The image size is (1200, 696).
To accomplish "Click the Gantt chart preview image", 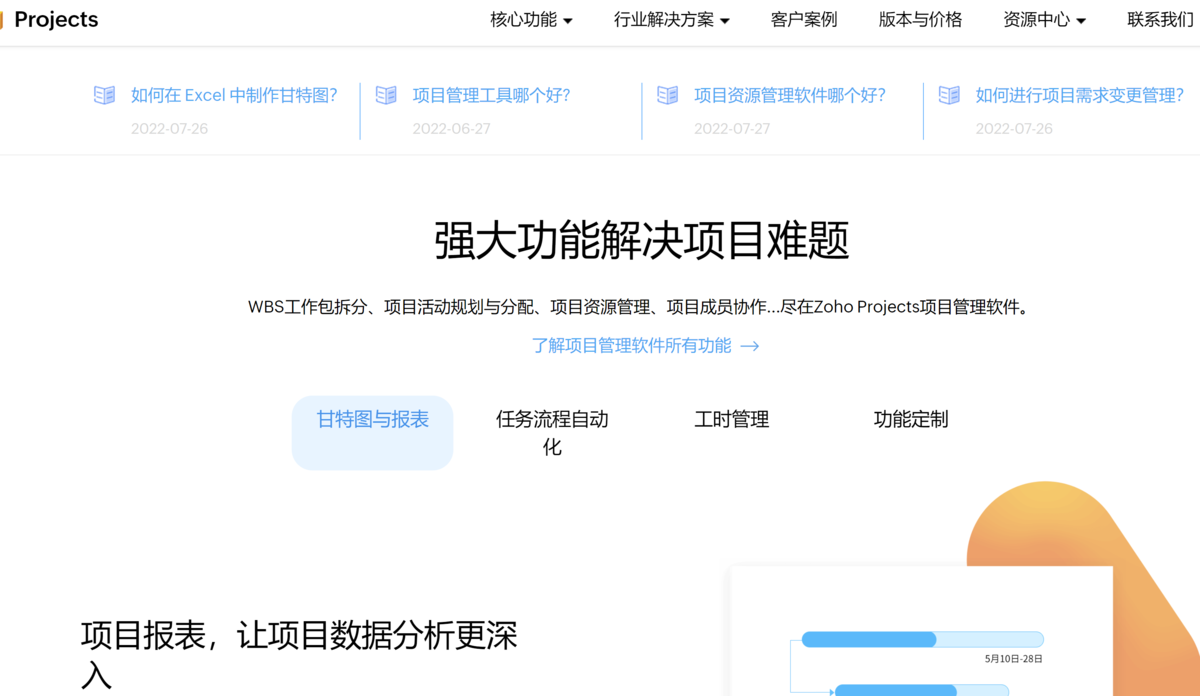I will tap(921, 631).
